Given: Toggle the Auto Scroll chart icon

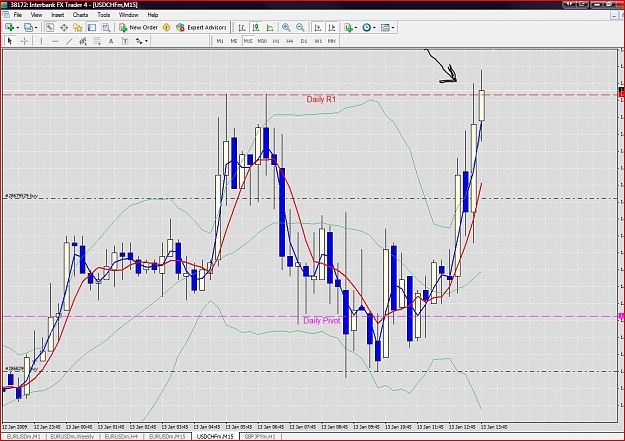Looking at the screenshot, I should pyautogui.click(x=318, y=28).
